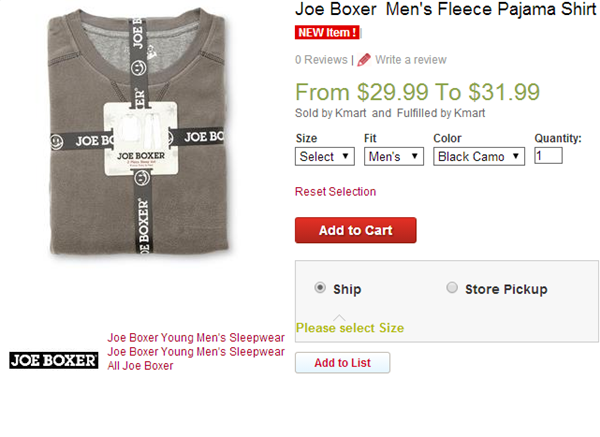Click the Joe Boxer brand logo
Image resolution: width=600 pixels, height=437 pixels.
tap(53, 360)
